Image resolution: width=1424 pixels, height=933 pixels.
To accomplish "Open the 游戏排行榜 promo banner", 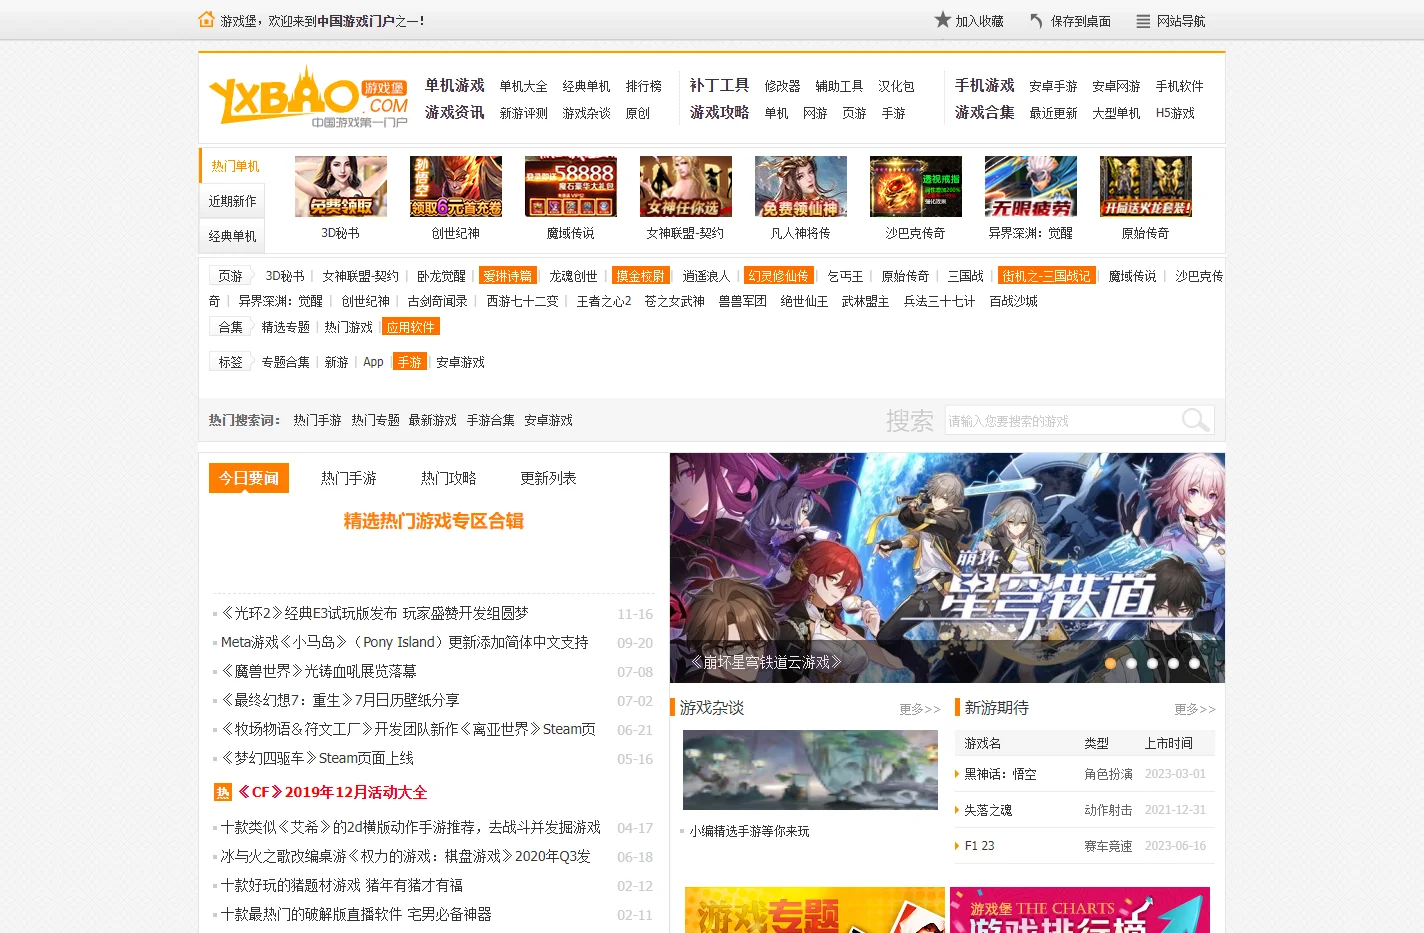I will [1080, 910].
